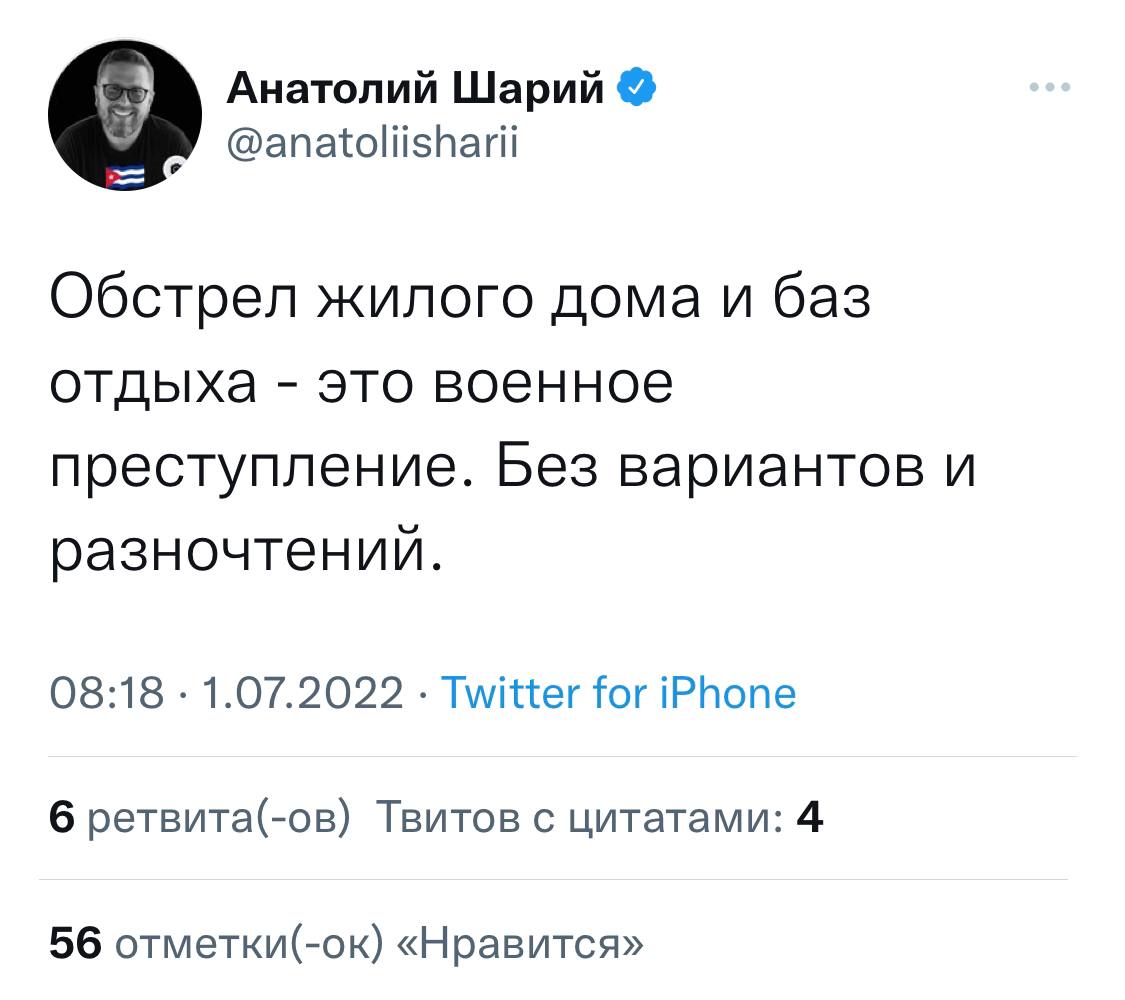Screen dimensions: 1125x1000
Task: Click the retweet count number 6
Action: tap(62, 820)
